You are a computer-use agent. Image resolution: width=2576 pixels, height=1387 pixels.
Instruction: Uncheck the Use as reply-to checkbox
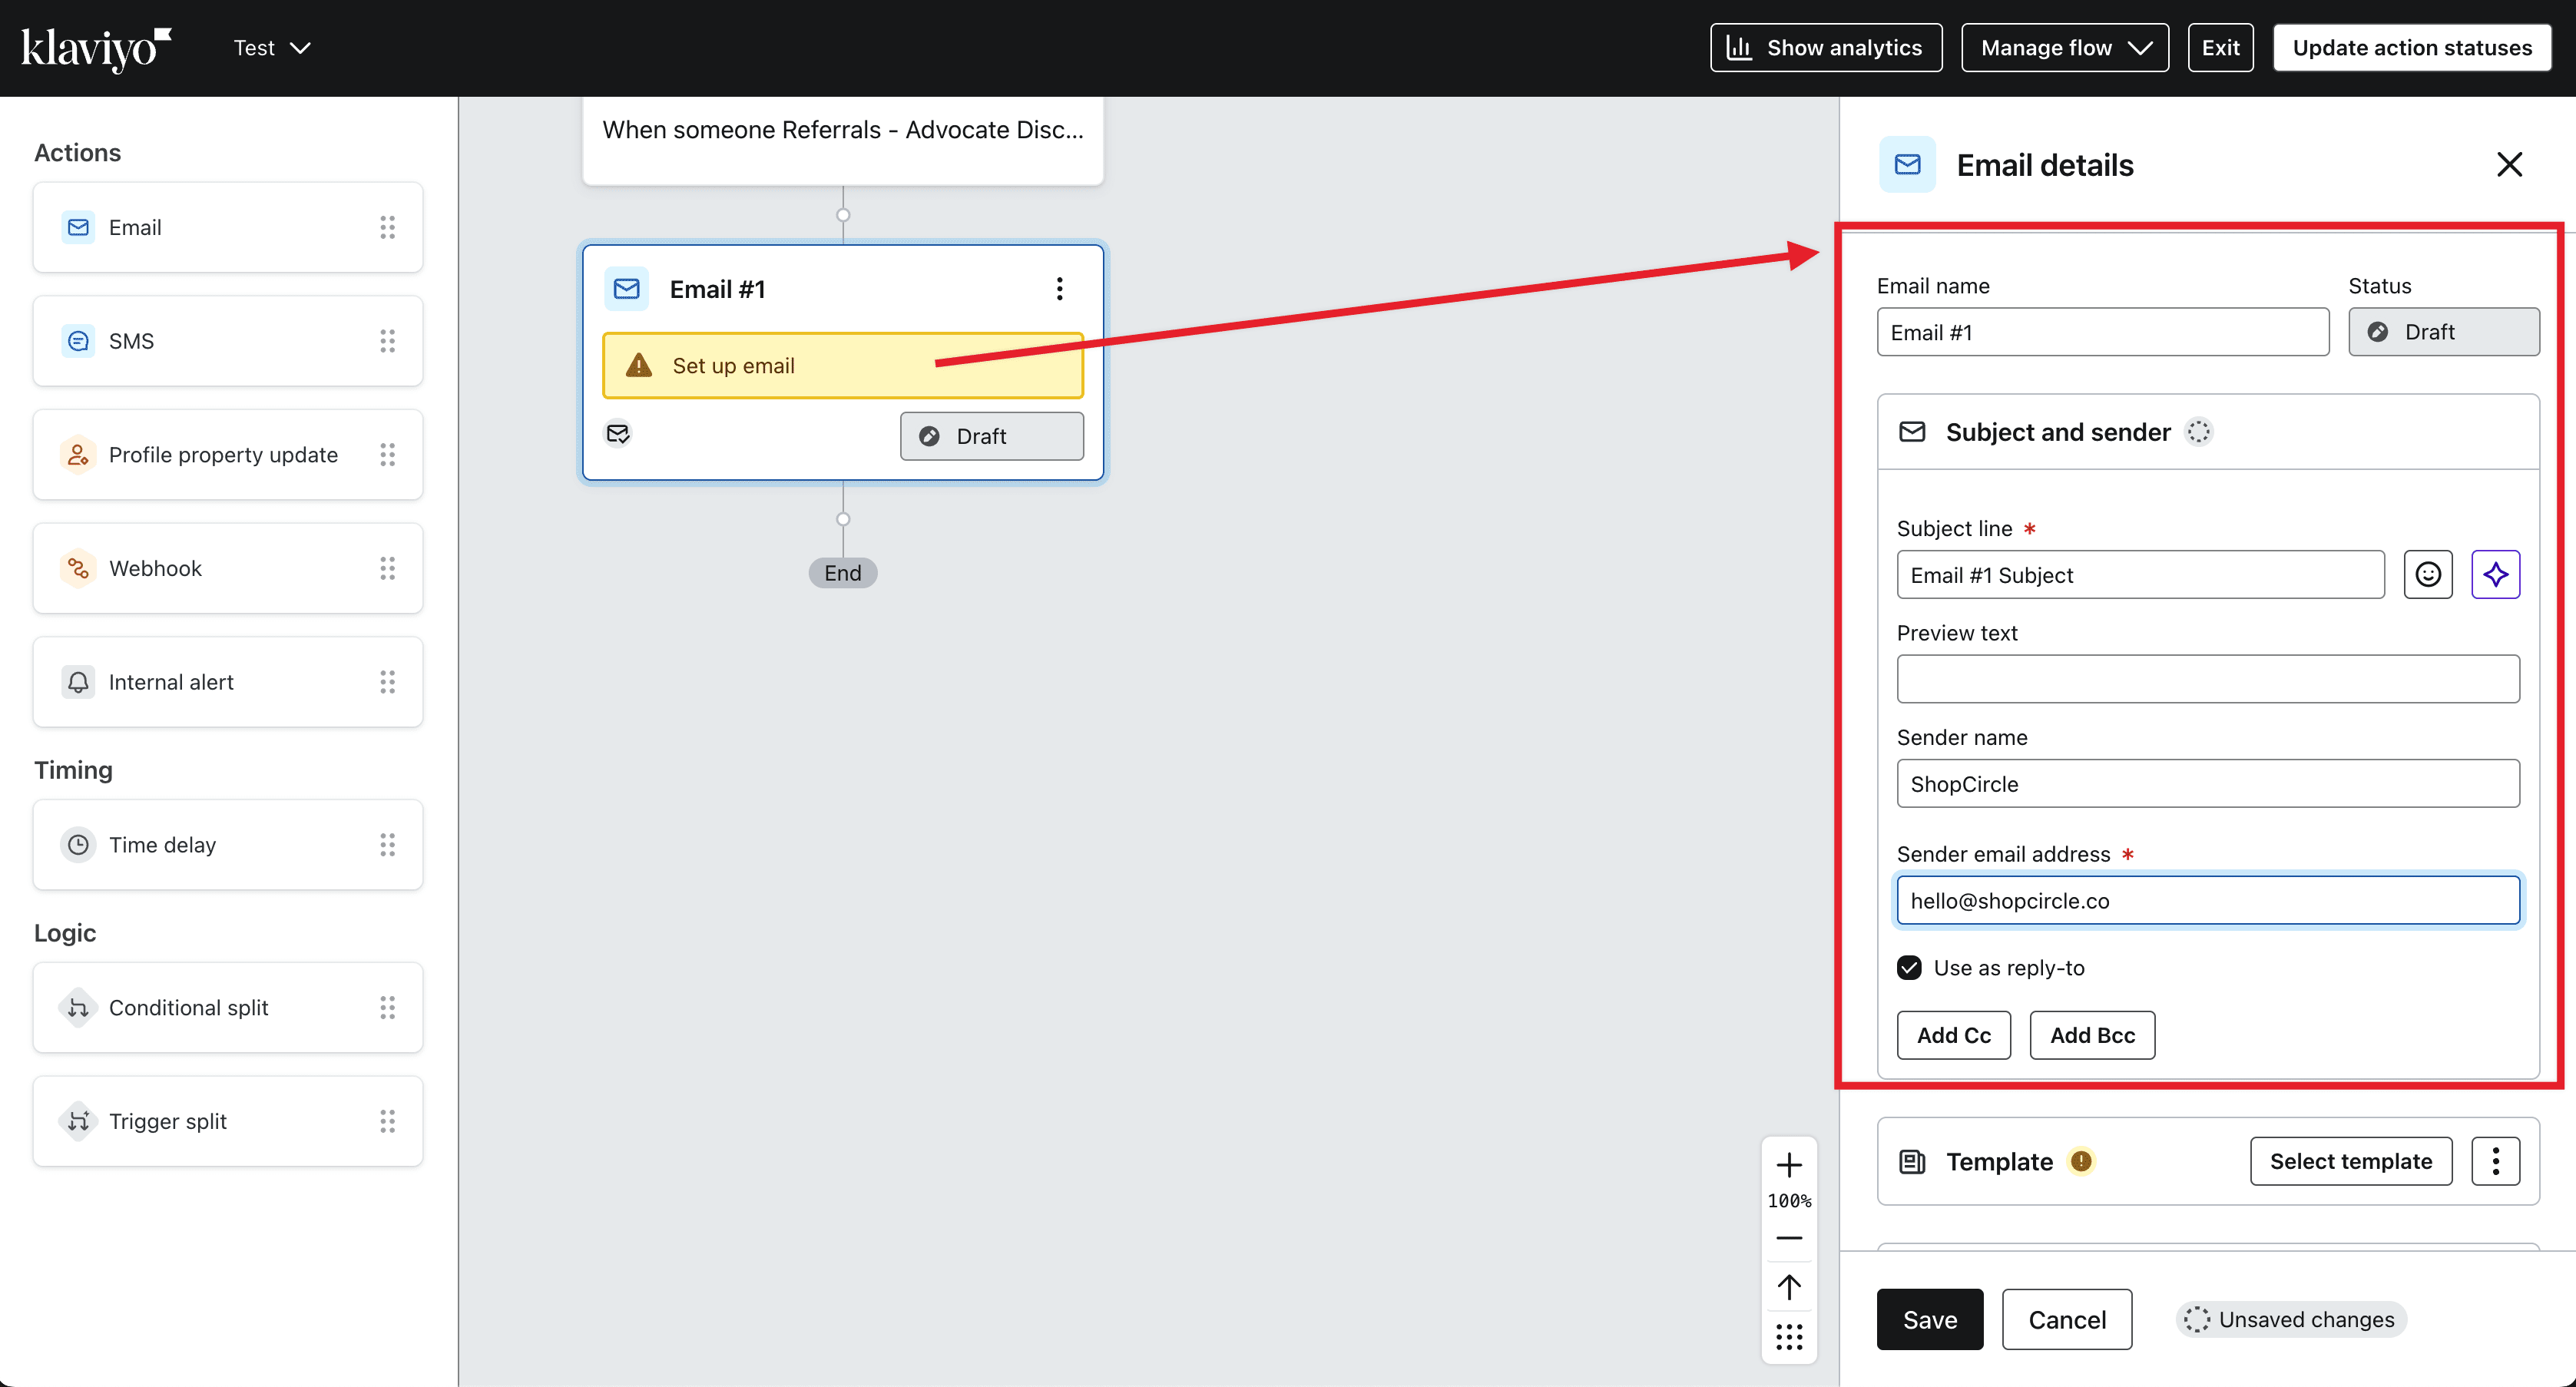point(1909,967)
